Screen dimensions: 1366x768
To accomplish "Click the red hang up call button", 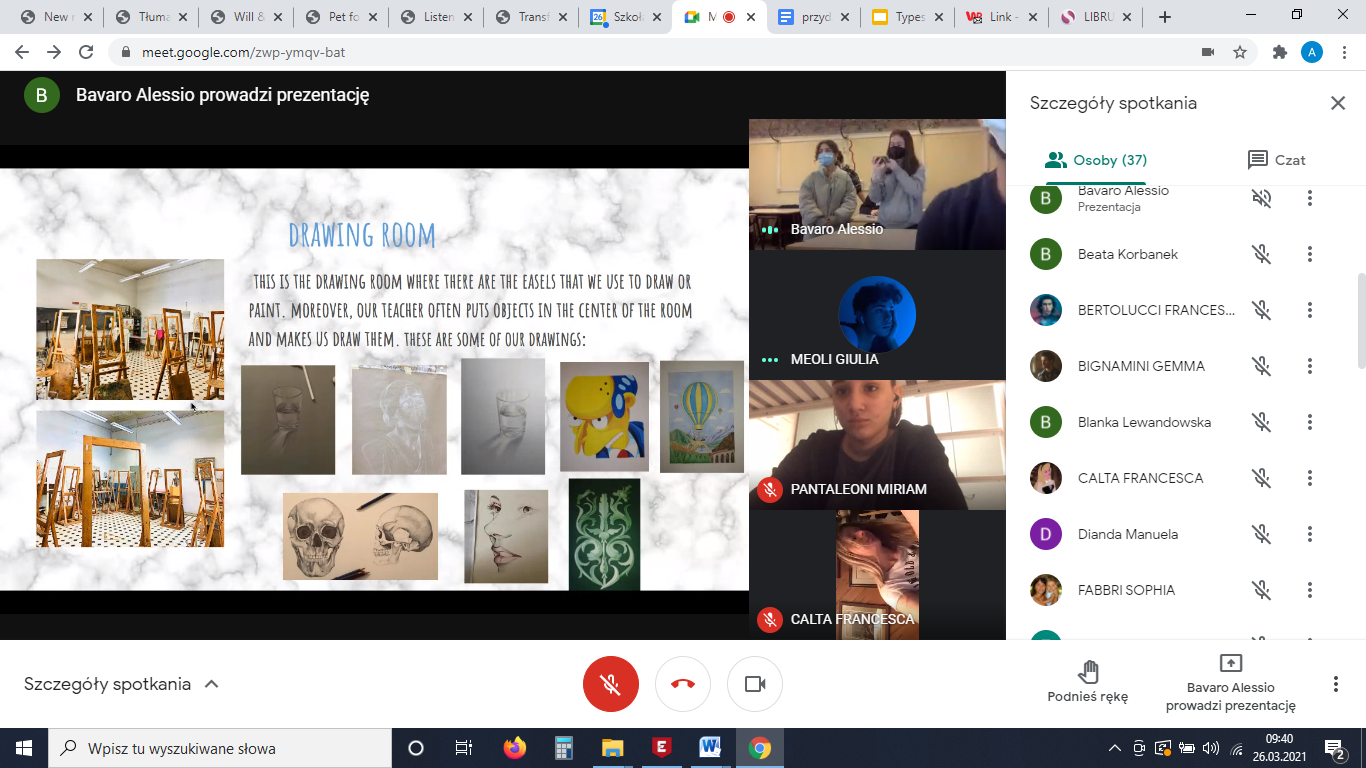I will [x=683, y=684].
